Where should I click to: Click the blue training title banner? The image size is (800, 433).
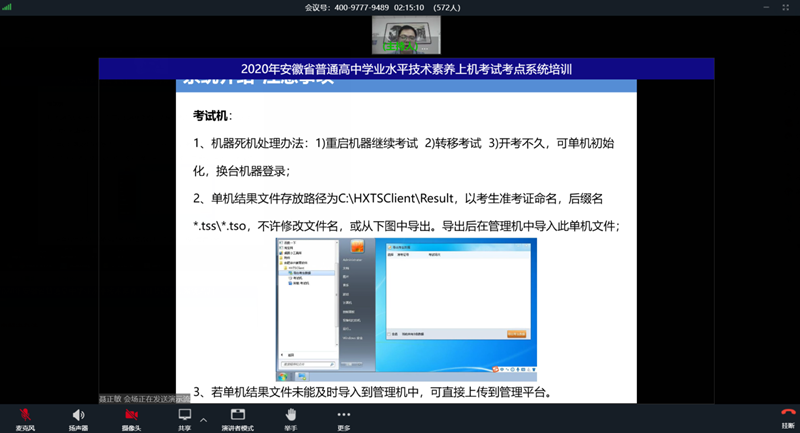click(x=406, y=69)
